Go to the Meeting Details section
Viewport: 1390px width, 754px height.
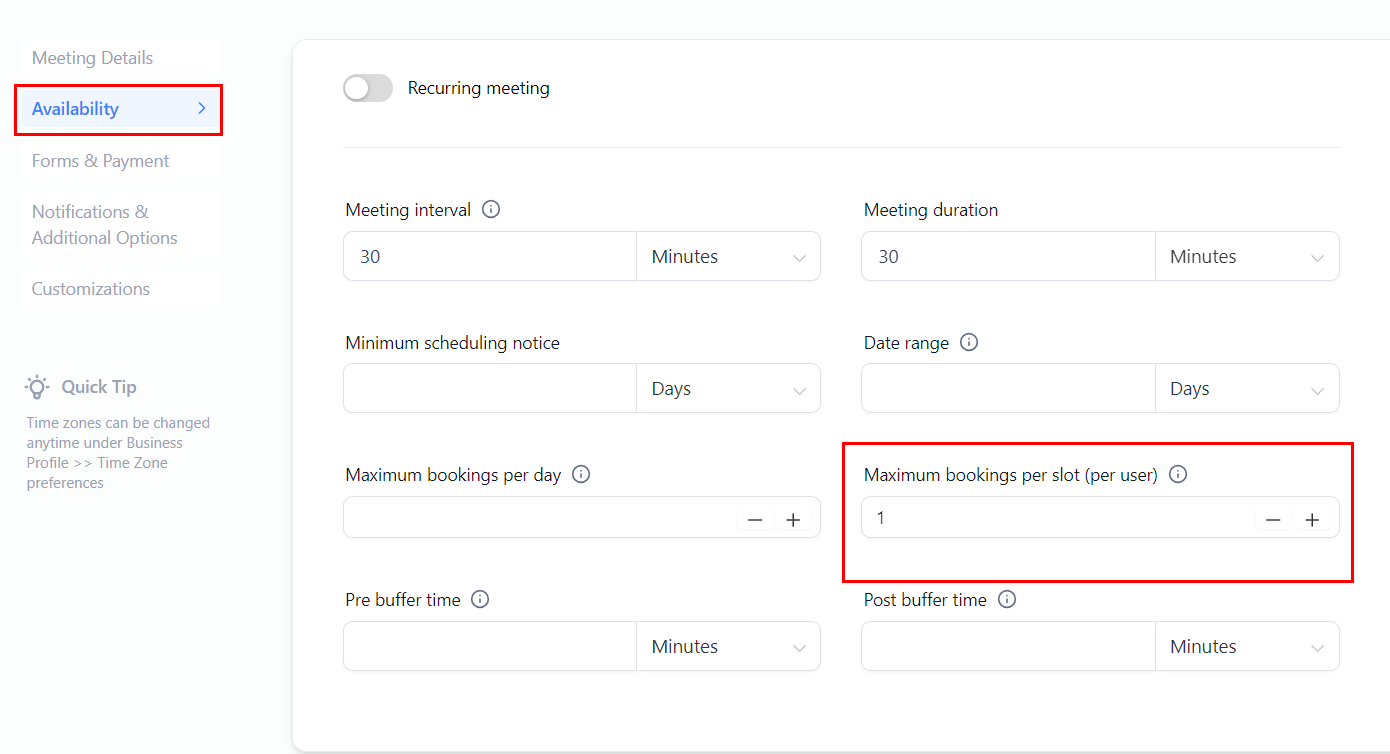tap(92, 58)
